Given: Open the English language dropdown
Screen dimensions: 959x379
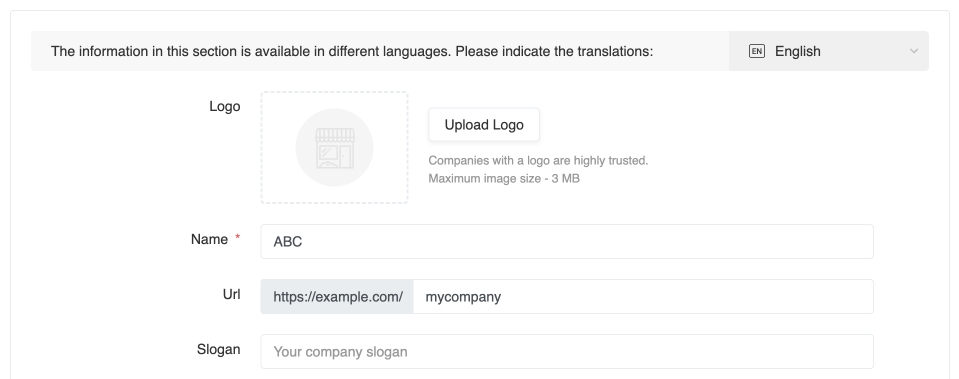Looking at the screenshot, I should [829, 51].
